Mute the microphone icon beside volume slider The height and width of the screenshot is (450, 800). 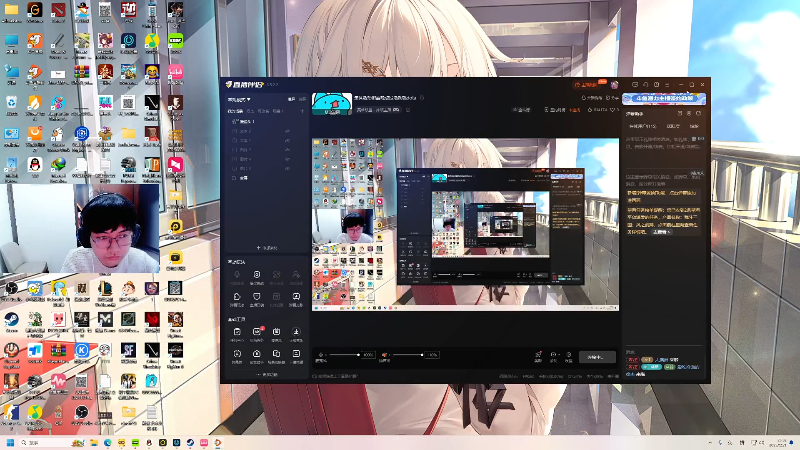click(321, 355)
